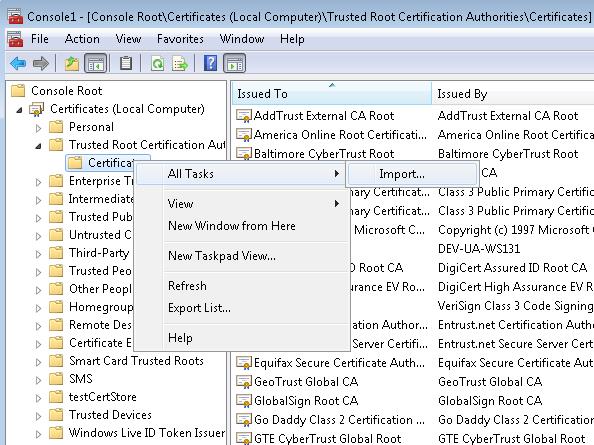The width and height of the screenshot is (594, 445).
Task: Select All Tasks in the context menu
Action: pos(242,174)
